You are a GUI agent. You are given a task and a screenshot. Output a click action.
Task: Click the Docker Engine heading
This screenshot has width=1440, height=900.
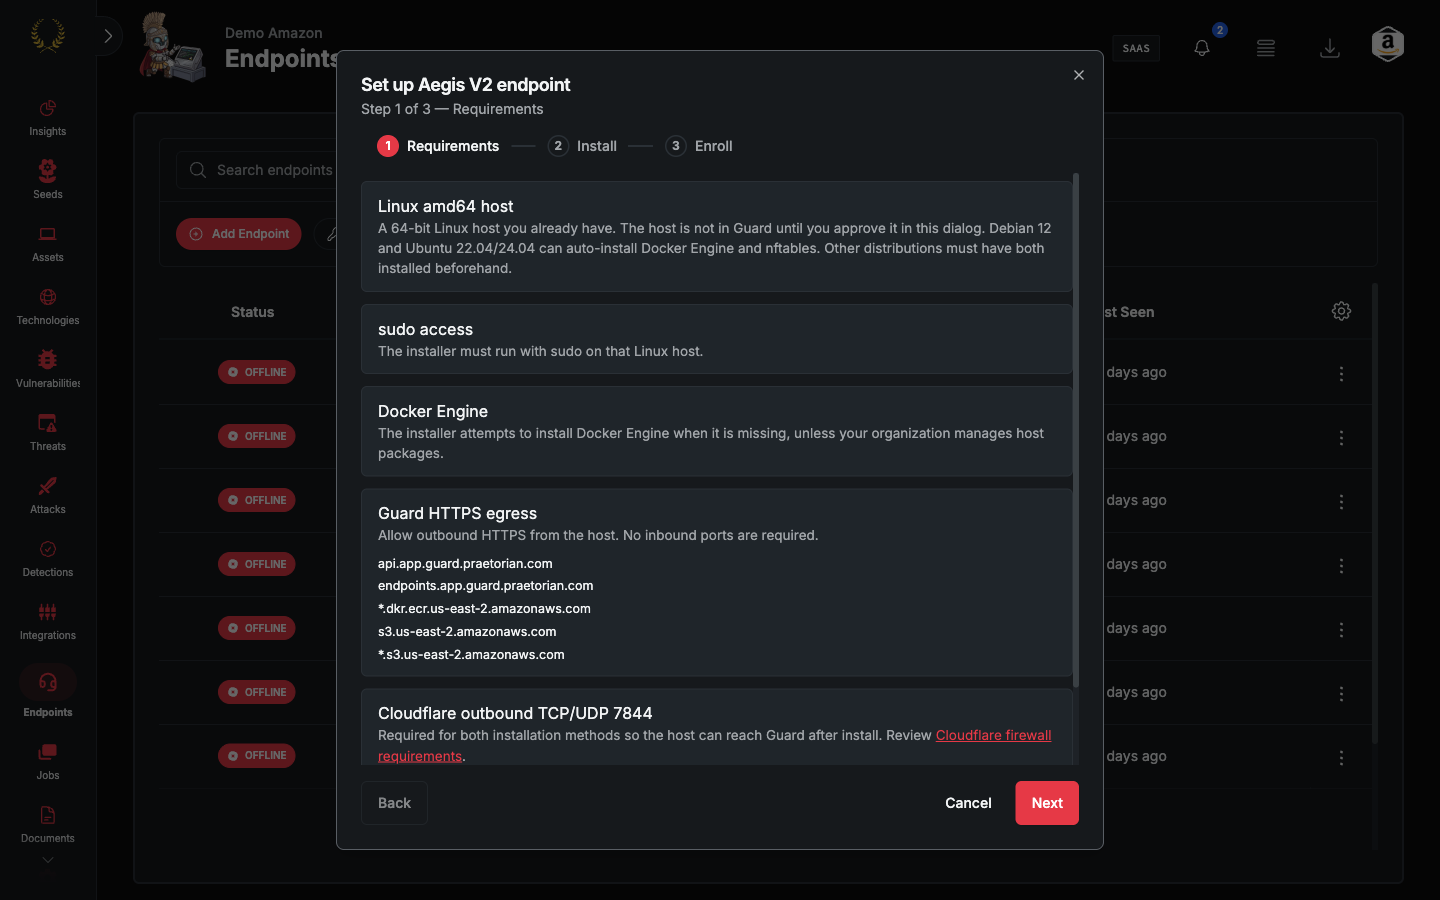click(433, 411)
